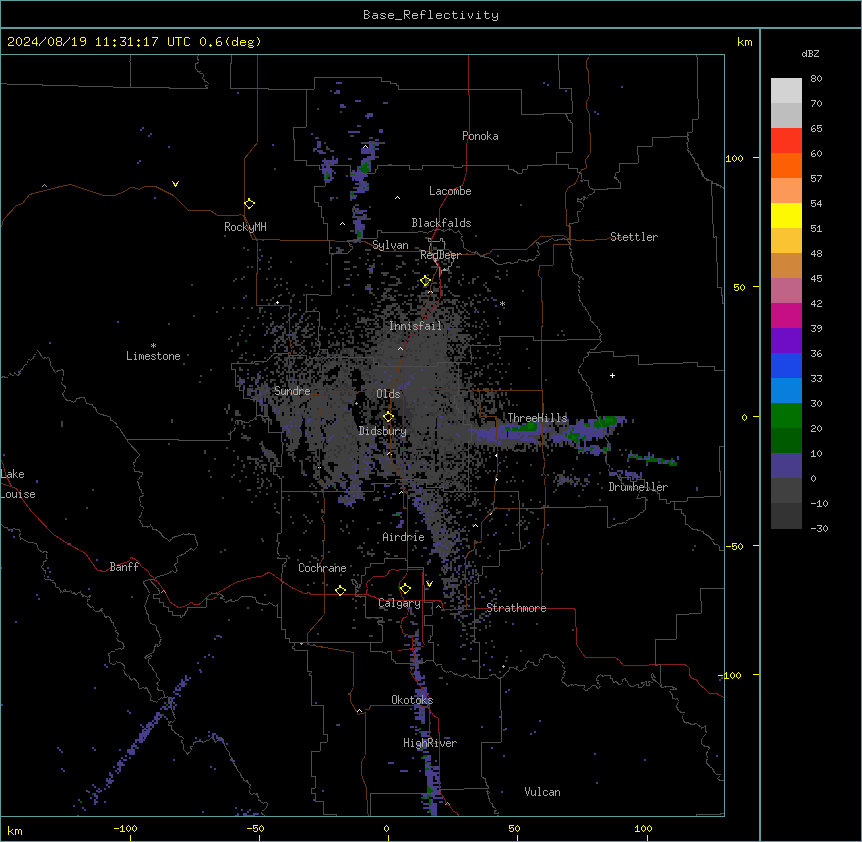
Task: Pick the yellow diamond marker near Olds
Action: tap(388, 417)
